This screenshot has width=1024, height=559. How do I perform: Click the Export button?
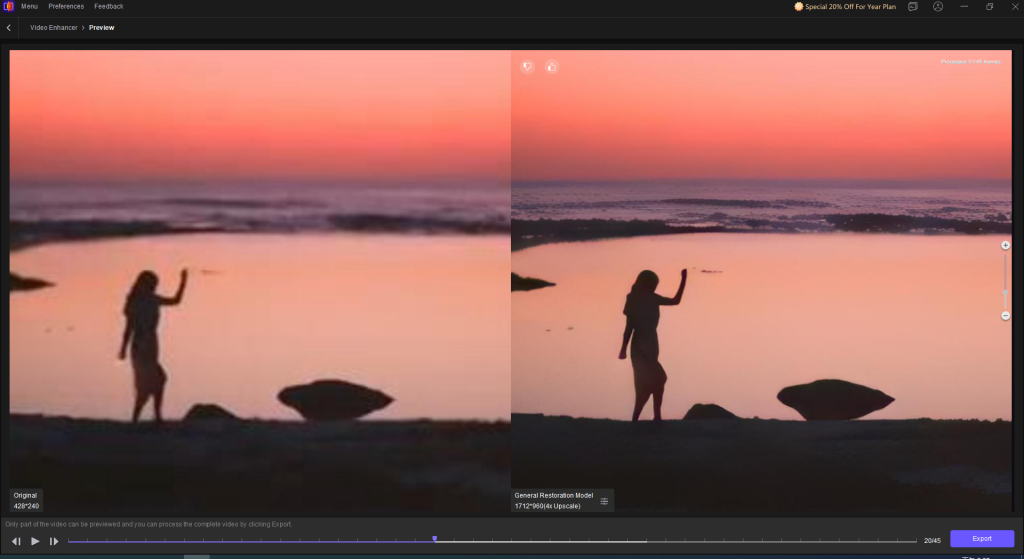click(x=982, y=539)
